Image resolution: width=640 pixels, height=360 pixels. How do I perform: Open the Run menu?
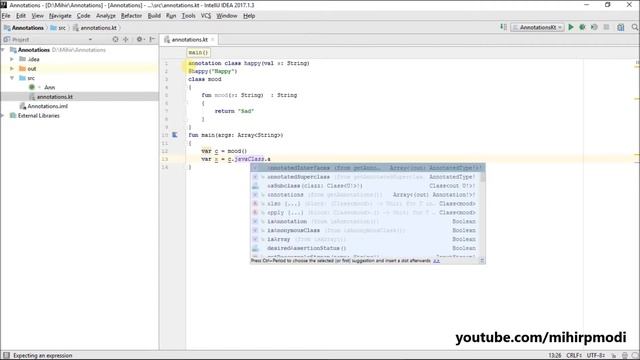tap(171, 16)
